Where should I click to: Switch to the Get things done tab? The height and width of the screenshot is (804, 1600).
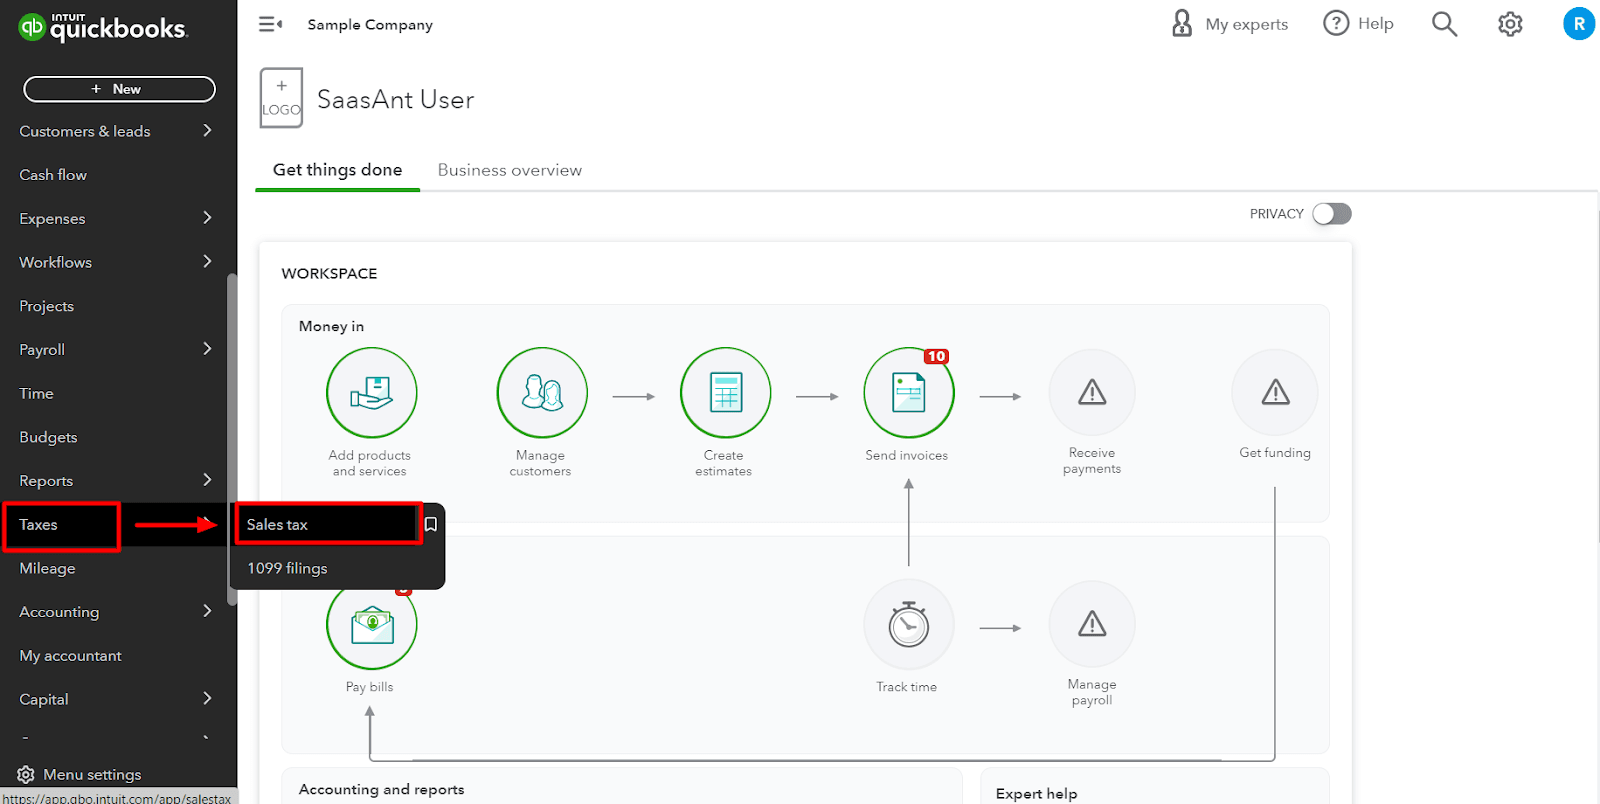337,170
